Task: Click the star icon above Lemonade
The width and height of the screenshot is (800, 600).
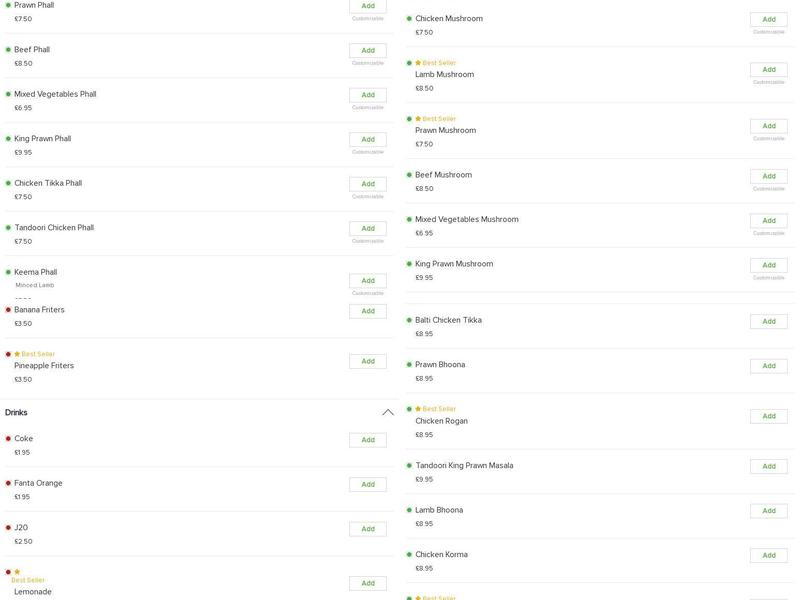Action: coord(17,572)
